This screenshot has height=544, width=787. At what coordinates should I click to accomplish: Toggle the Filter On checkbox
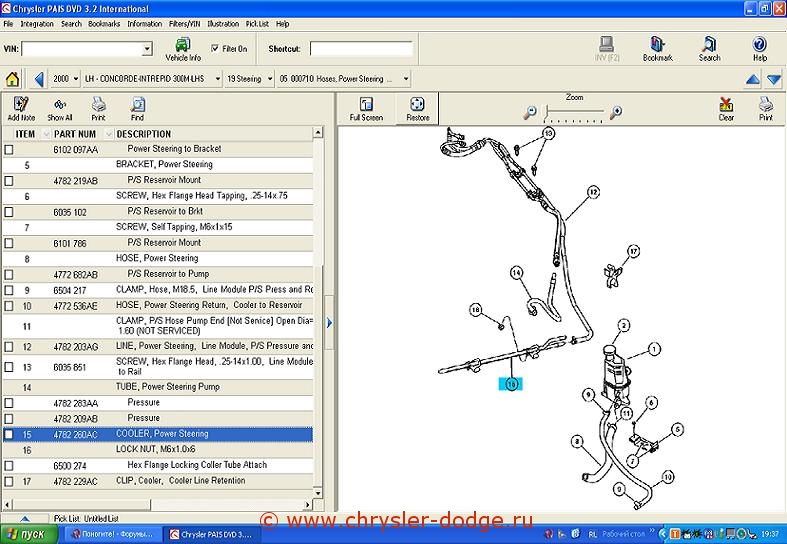click(x=215, y=49)
